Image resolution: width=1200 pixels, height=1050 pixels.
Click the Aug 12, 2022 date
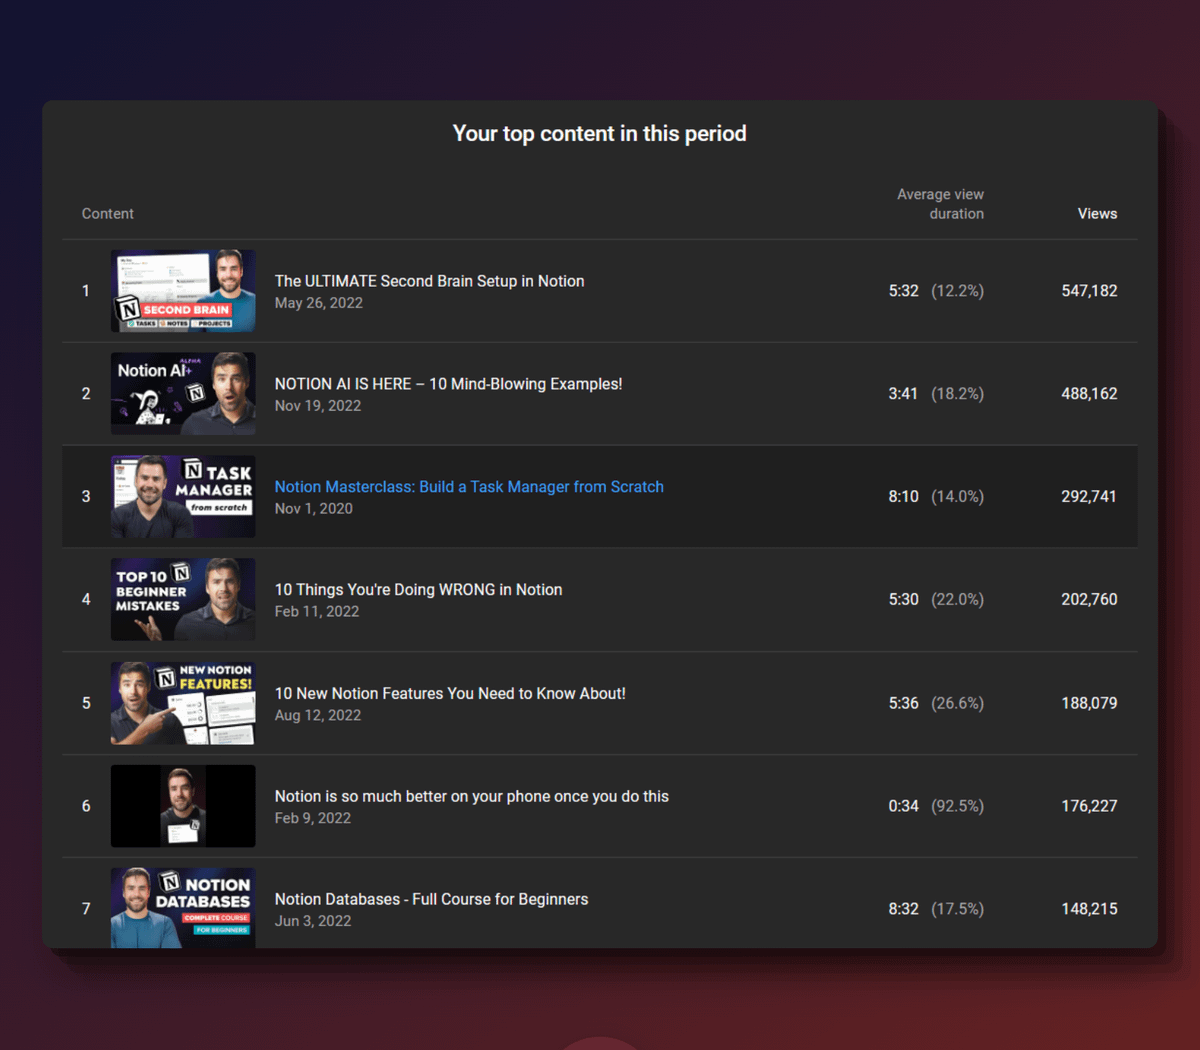[x=318, y=715]
